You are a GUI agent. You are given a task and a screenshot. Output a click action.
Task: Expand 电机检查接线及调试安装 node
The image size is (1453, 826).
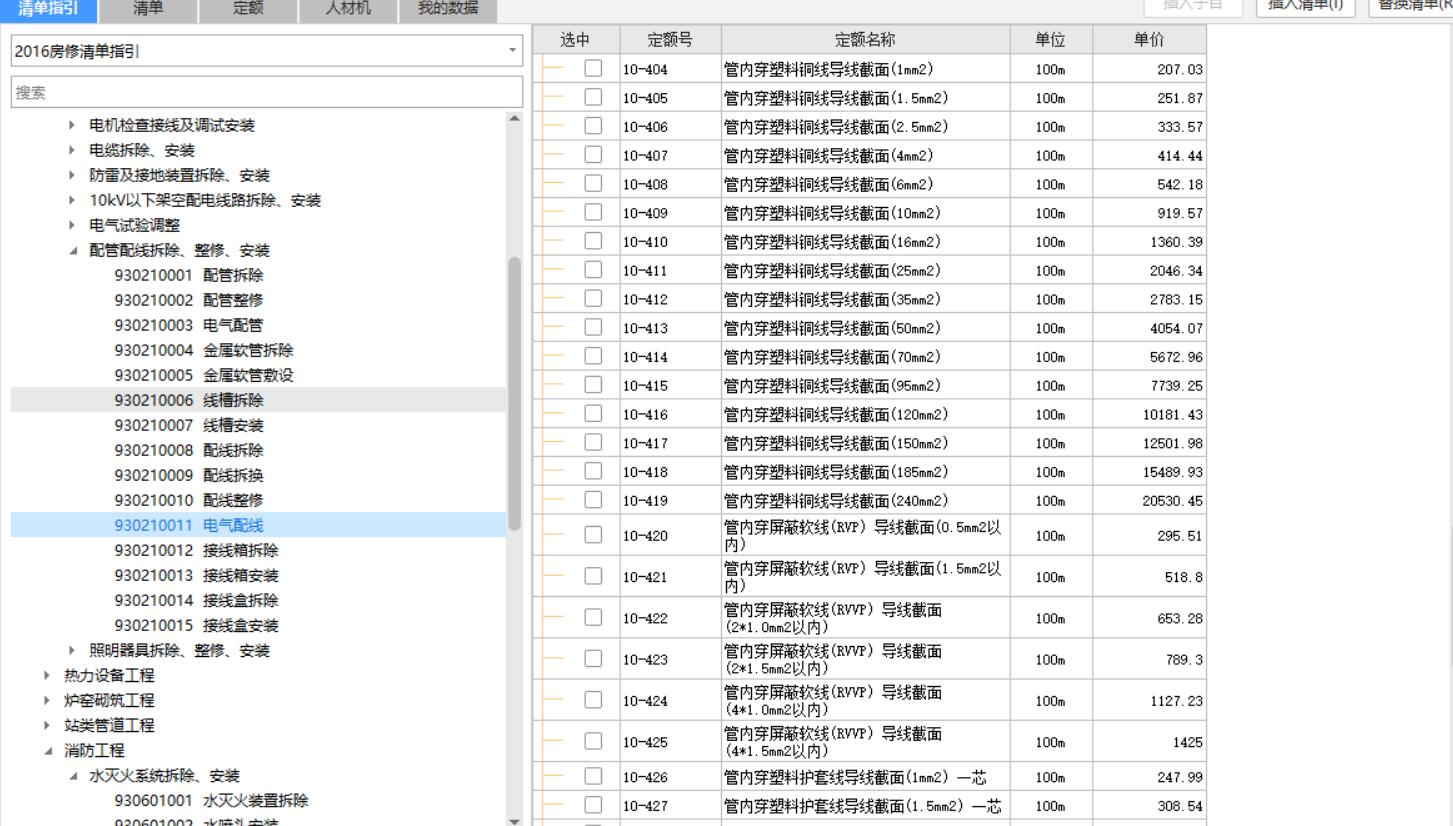coord(72,125)
